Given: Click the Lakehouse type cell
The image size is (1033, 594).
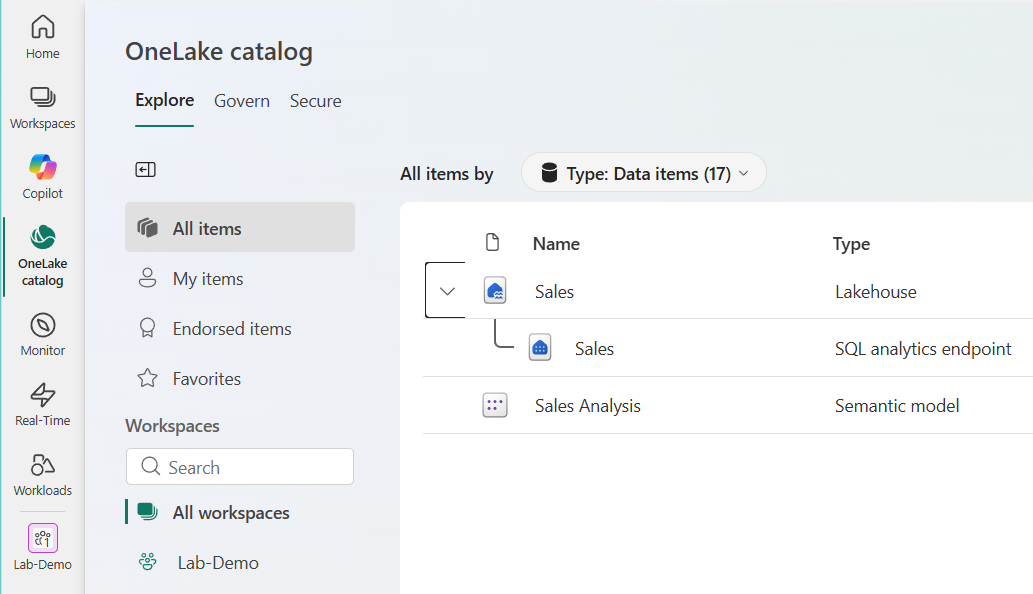Looking at the screenshot, I should tap(876, 292).
